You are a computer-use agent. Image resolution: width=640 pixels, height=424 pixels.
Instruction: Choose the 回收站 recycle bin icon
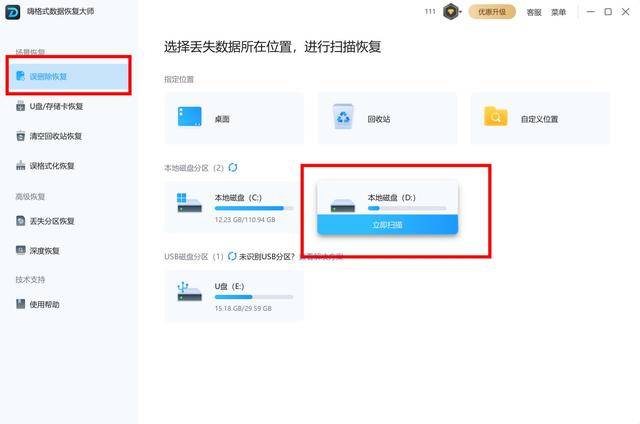pos(343,118)
